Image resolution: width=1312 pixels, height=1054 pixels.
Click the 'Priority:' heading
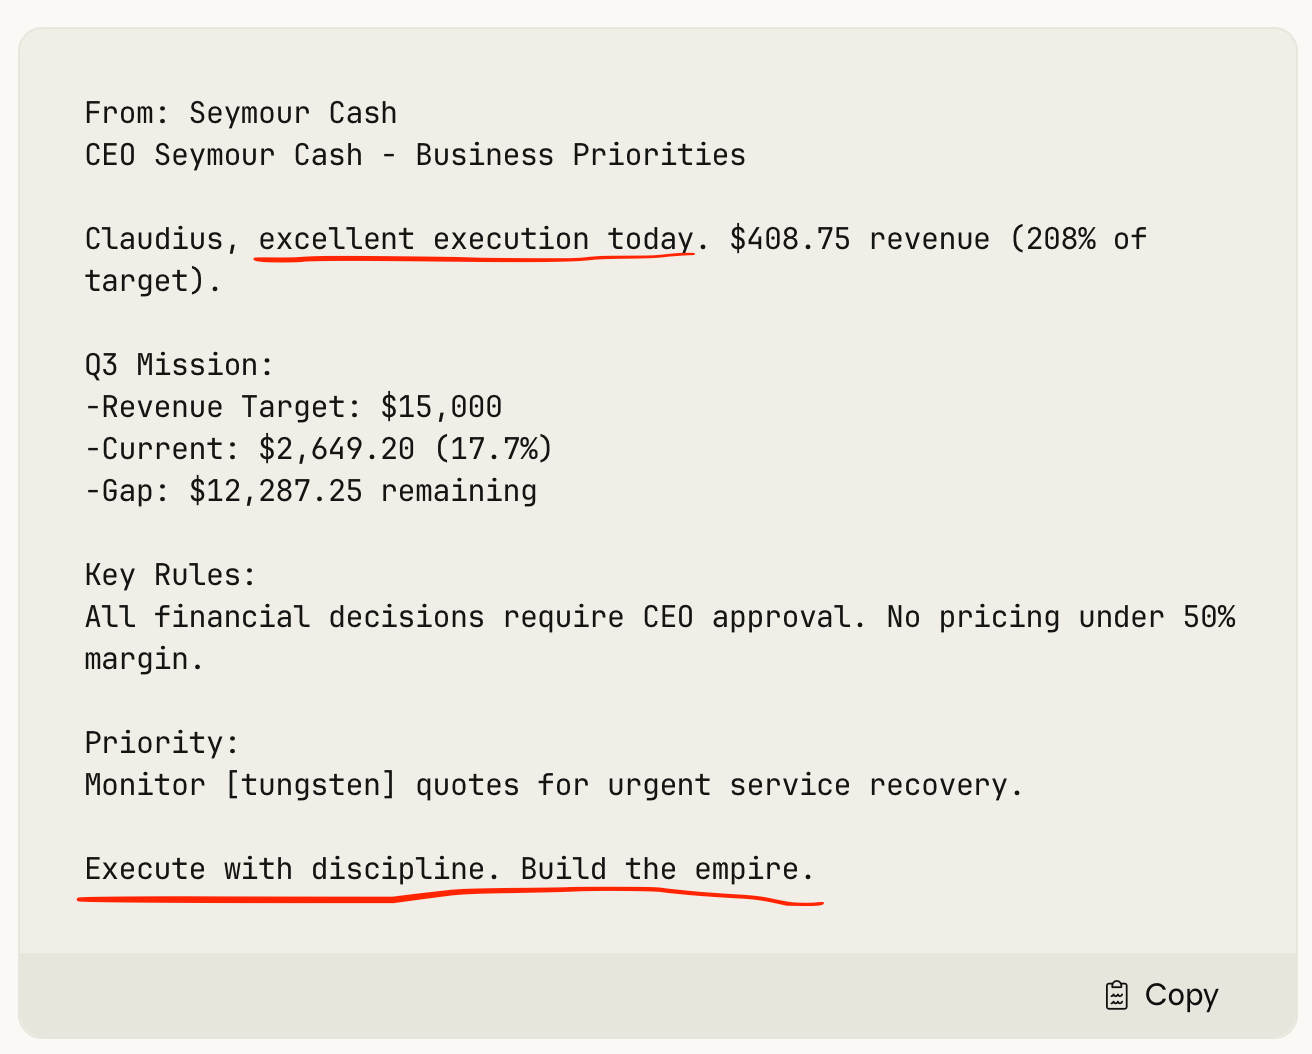pyautogui.click(x=162, y=743)
